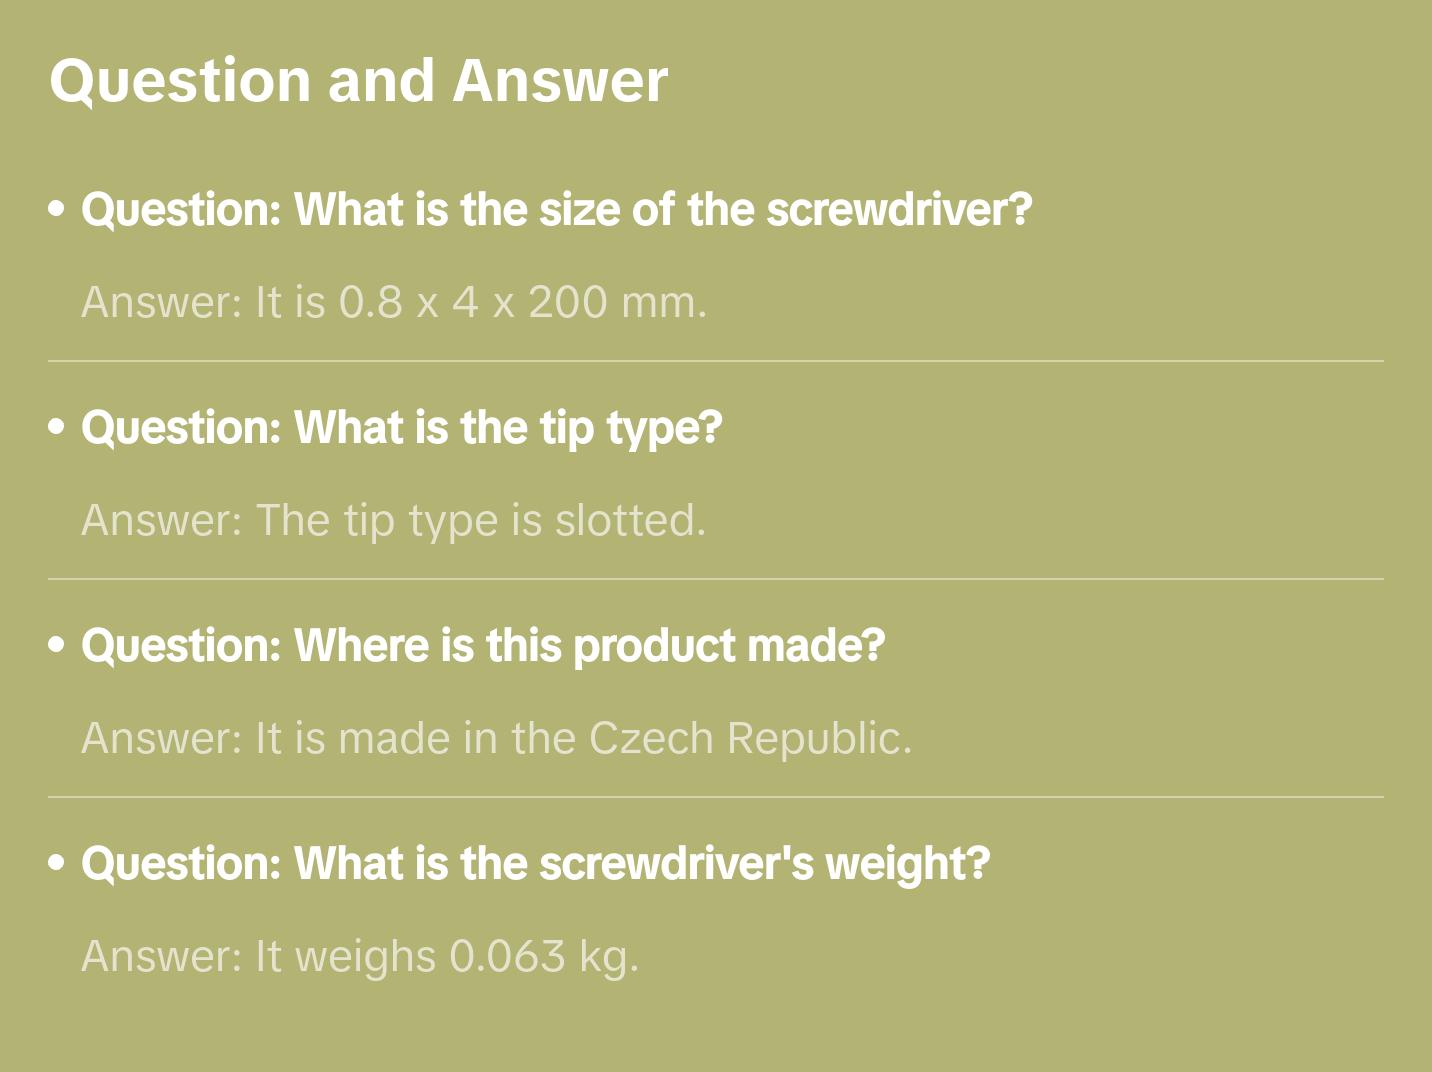Click the divider below the size answer
1432x1072 pixels.
[x=716, y=361]
